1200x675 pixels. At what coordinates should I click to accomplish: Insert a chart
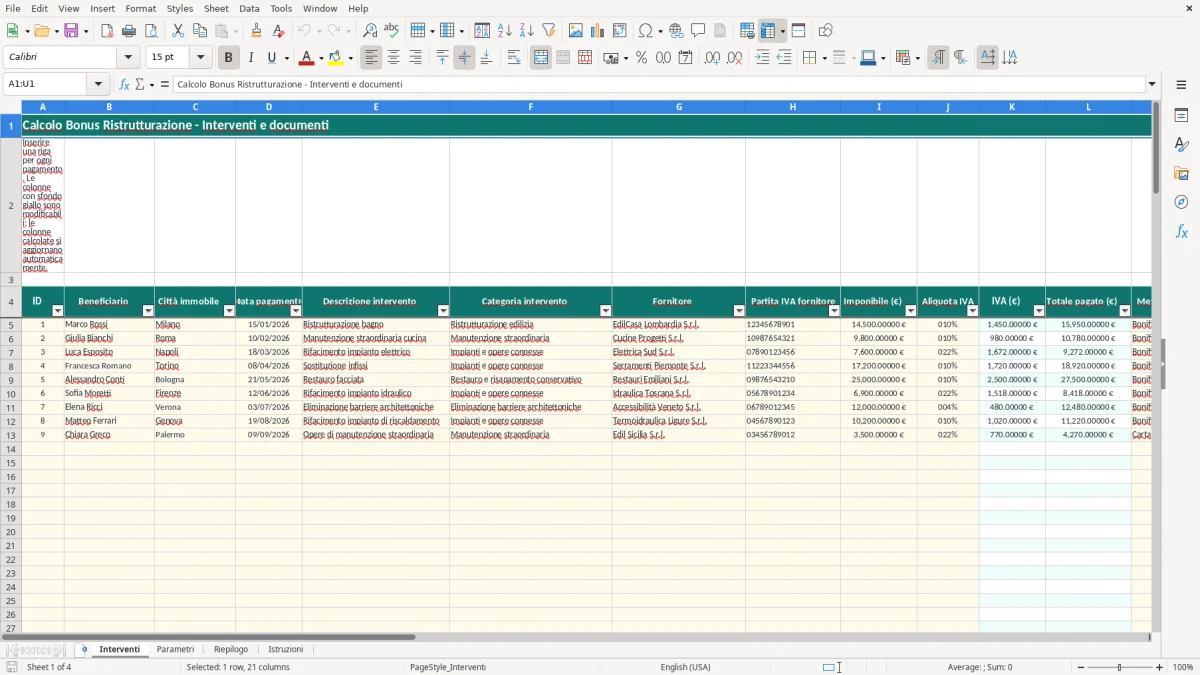(x=598, y=31)
